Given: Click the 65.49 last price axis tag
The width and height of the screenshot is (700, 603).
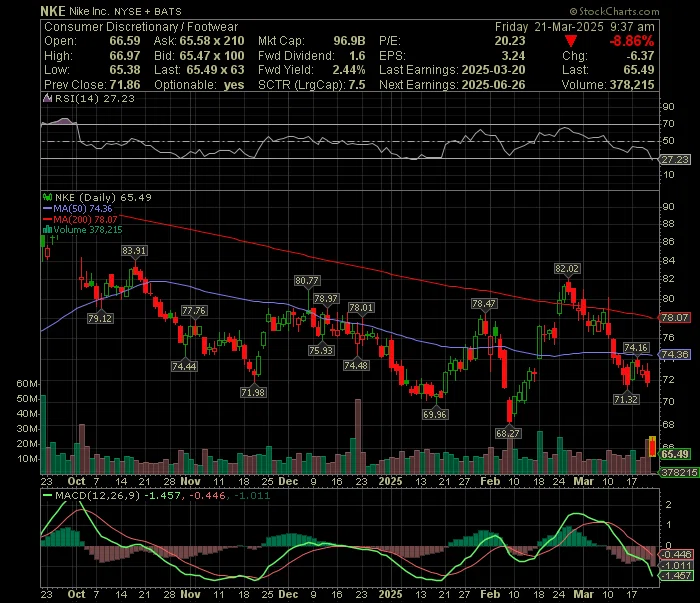Looking at the screenshot, I should [x=675, y=454].
